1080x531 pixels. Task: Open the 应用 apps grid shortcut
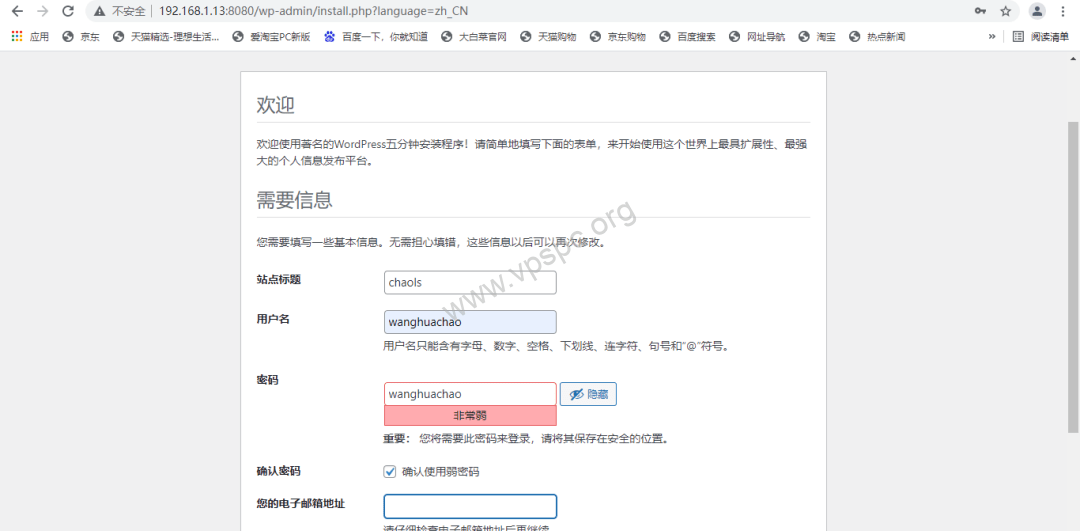30,37
